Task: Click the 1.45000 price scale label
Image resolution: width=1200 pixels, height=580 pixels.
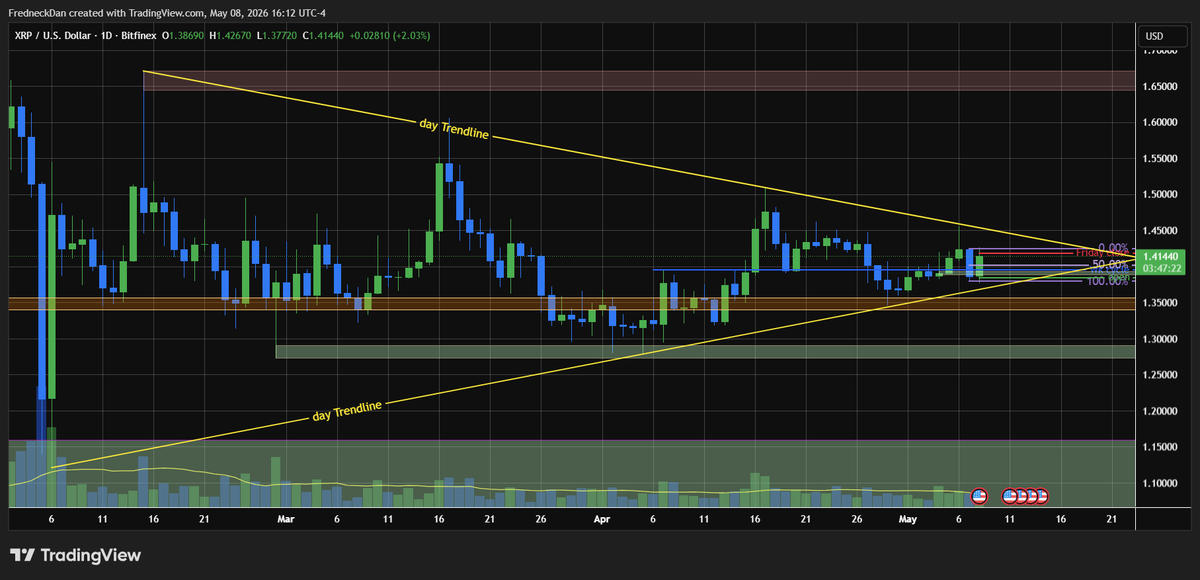Action: [1162, 231]
